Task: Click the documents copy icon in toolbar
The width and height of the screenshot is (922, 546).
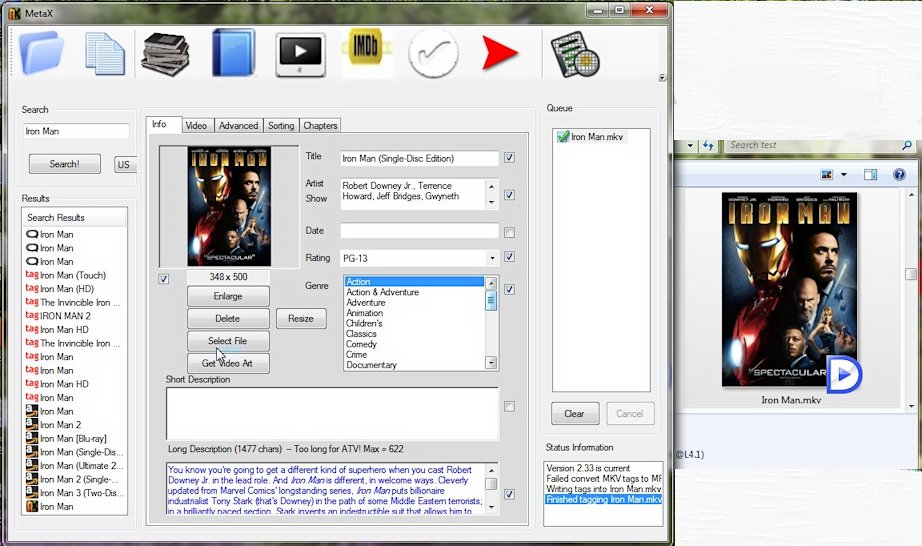Action: click(105, 54)
